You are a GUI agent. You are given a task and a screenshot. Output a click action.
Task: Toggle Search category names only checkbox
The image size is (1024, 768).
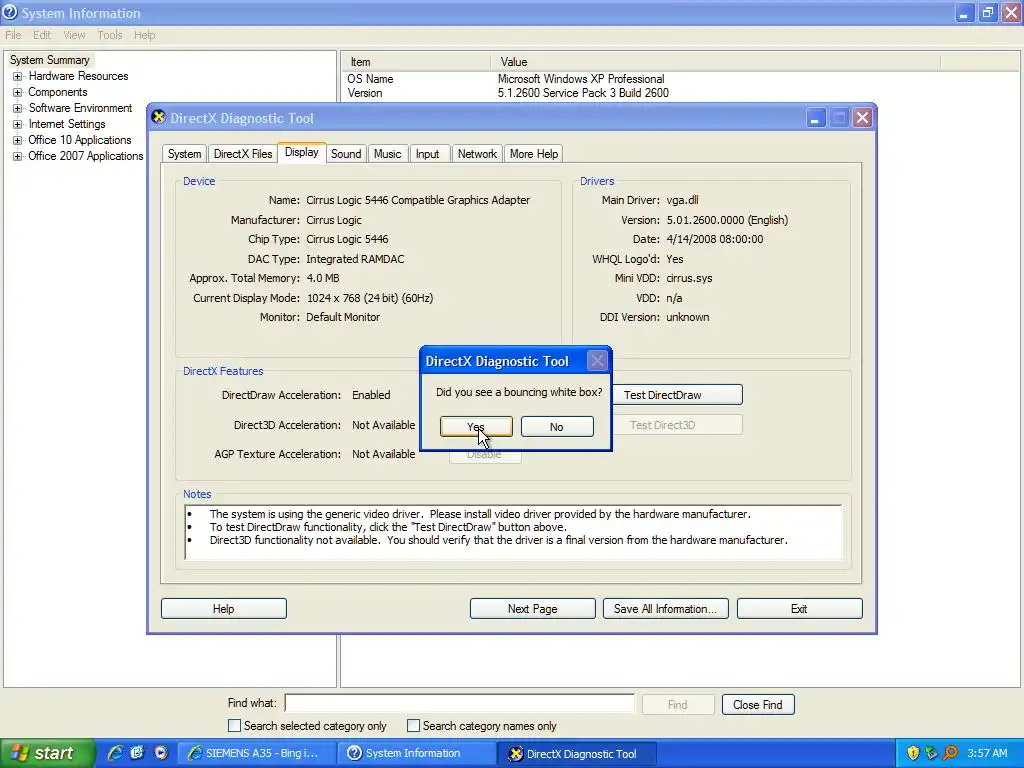(x=413, y=726)
